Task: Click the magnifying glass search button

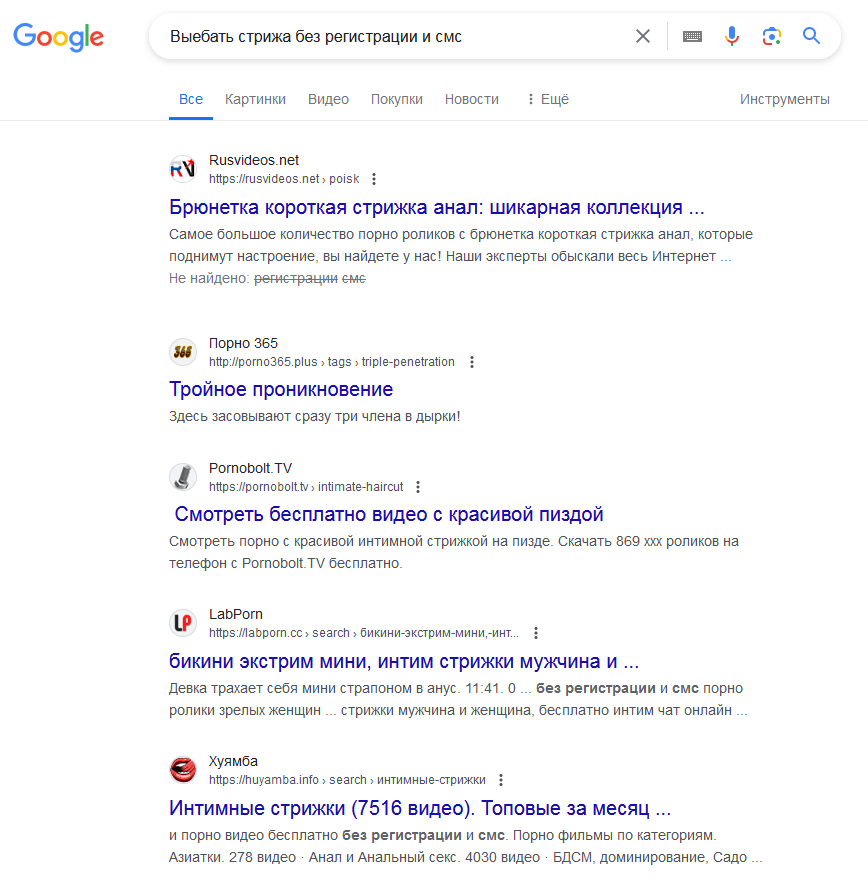Action: 811,36
